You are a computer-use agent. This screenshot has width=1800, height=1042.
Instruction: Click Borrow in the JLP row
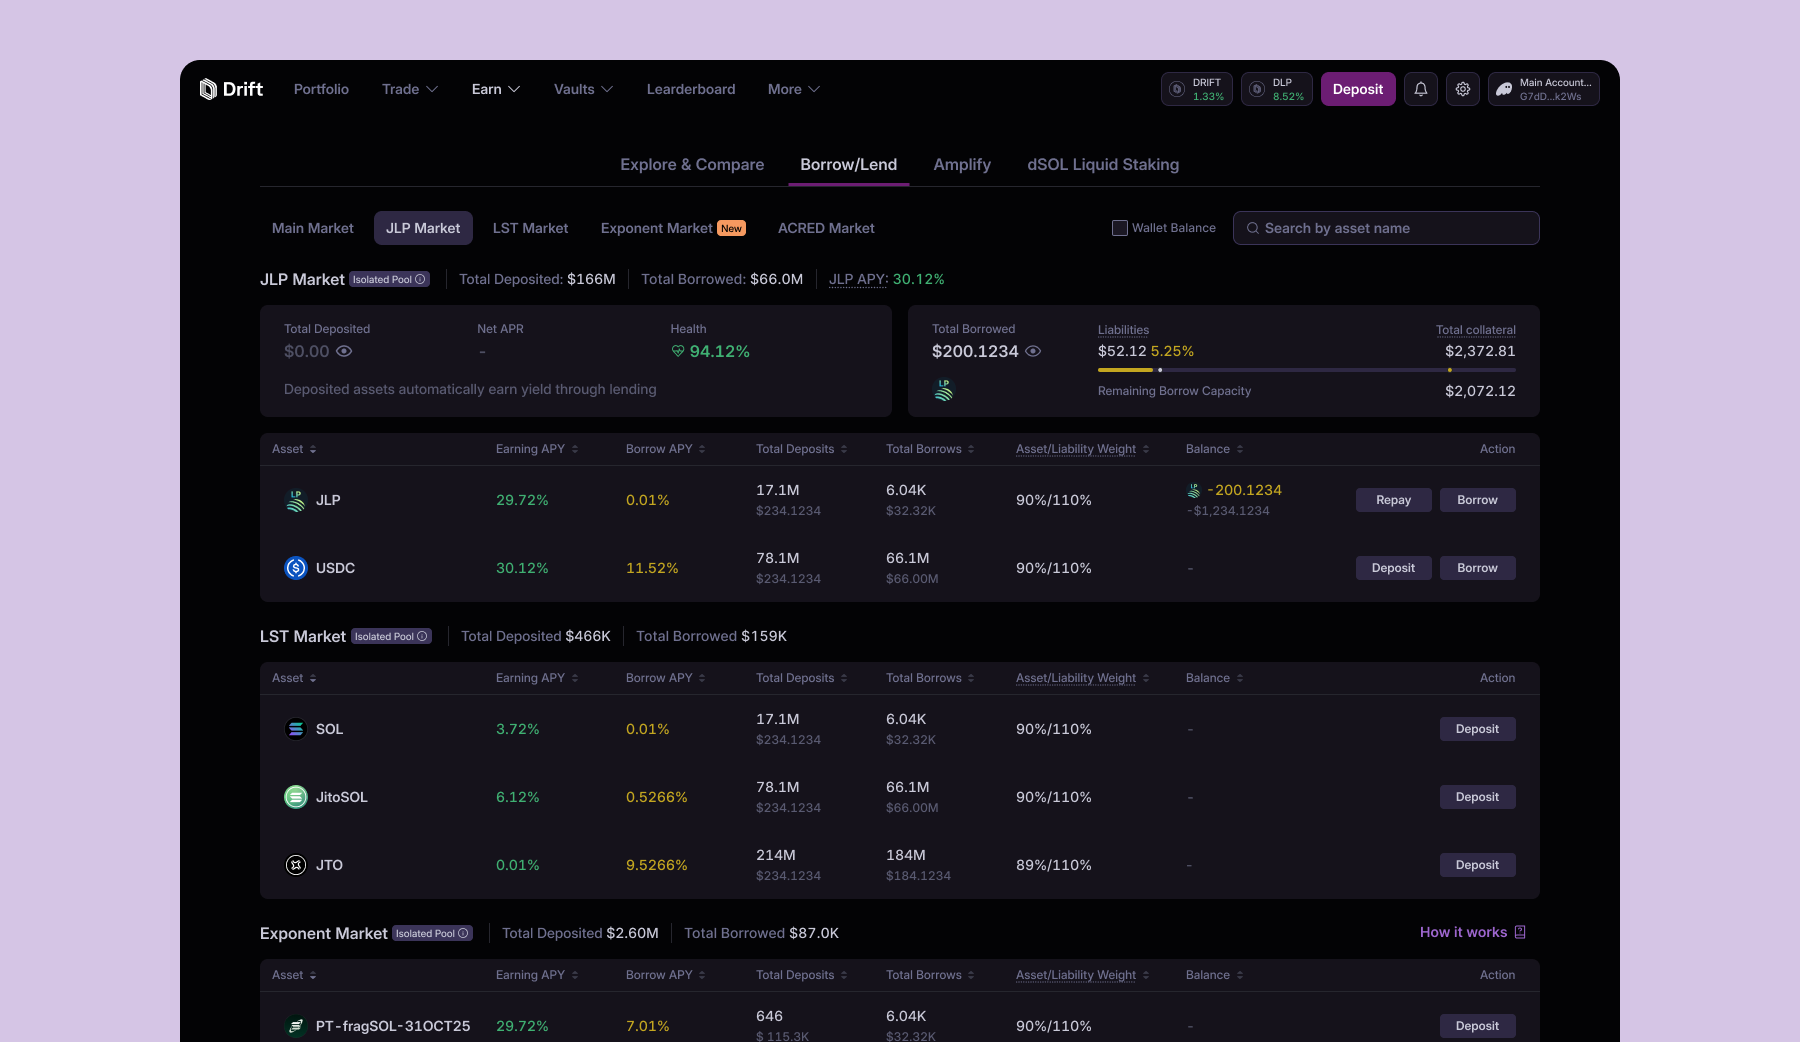click(x=1478, y=500)
